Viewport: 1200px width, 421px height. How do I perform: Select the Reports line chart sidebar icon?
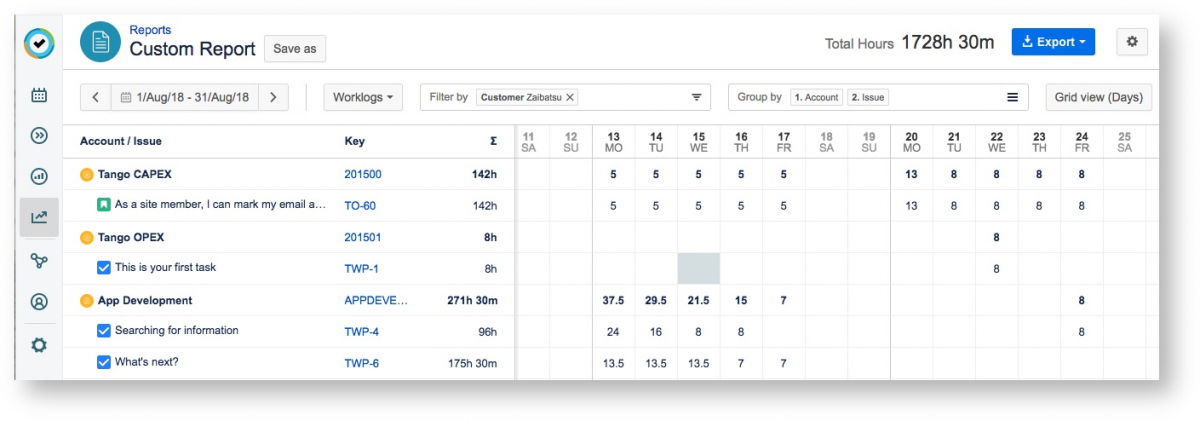pyautogui.click(x=39, y=217)
